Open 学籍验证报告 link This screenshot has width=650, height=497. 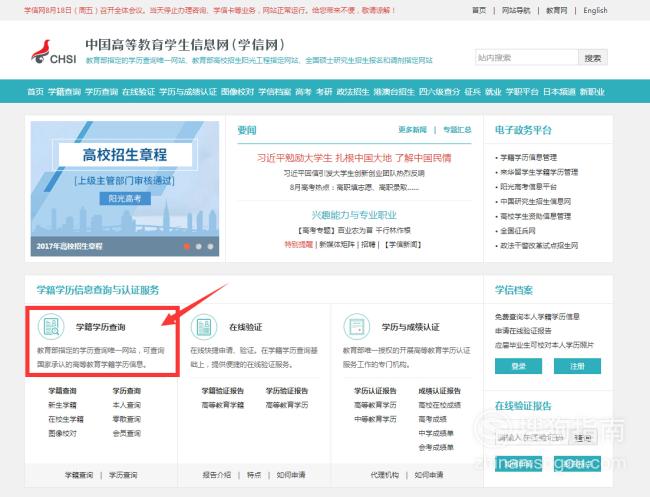(x=223, y=390)
